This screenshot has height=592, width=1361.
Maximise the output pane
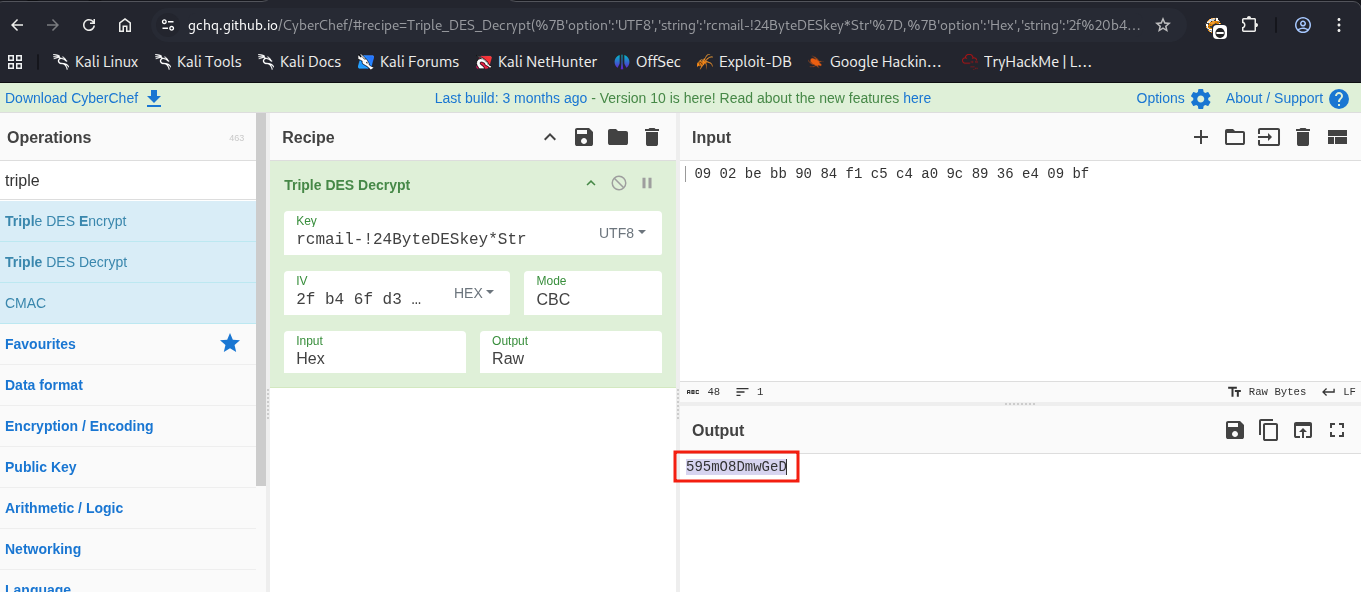(1337, 430)
